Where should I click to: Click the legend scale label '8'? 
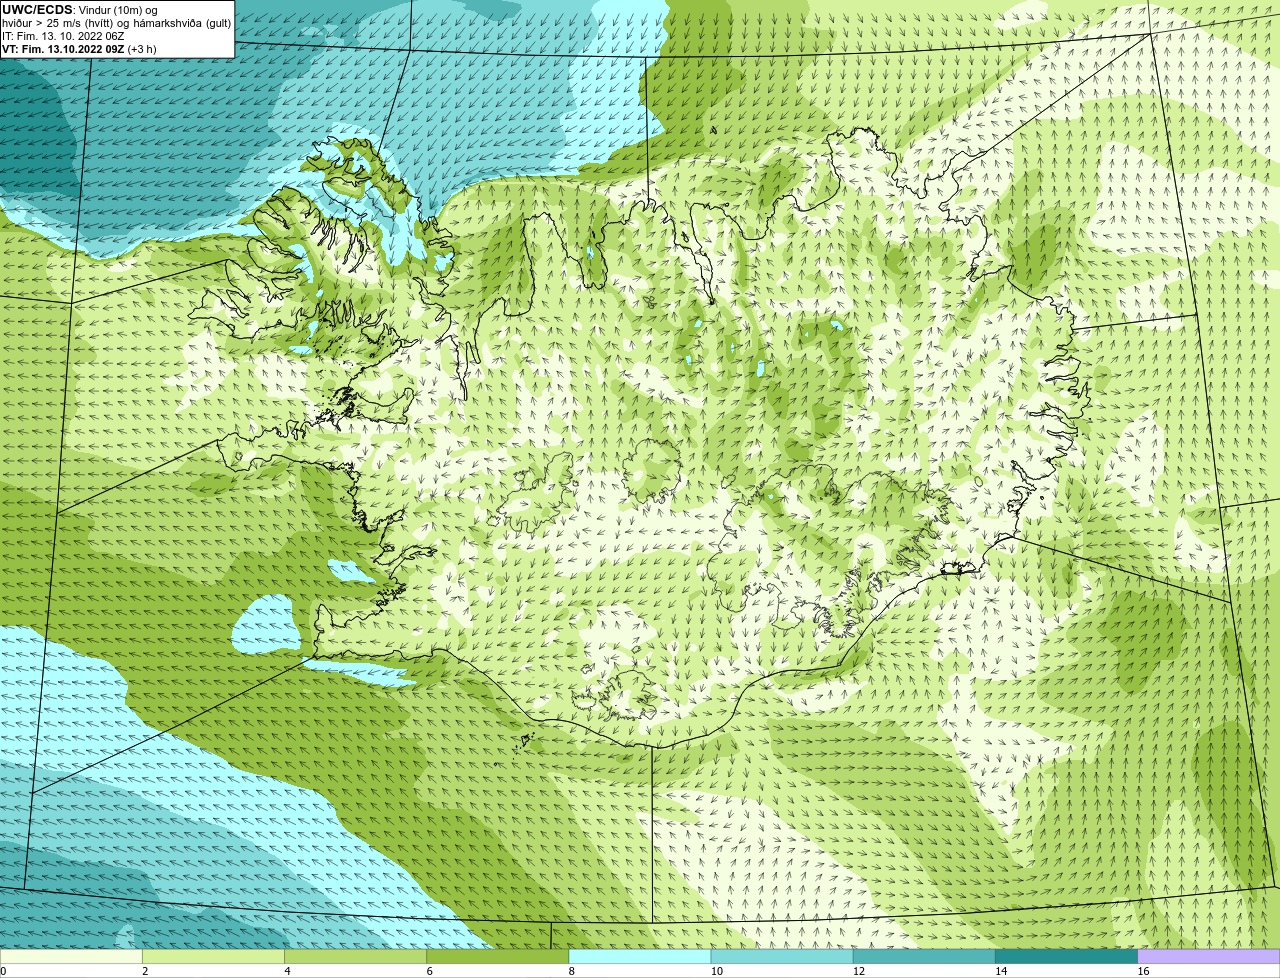[572, 971]
